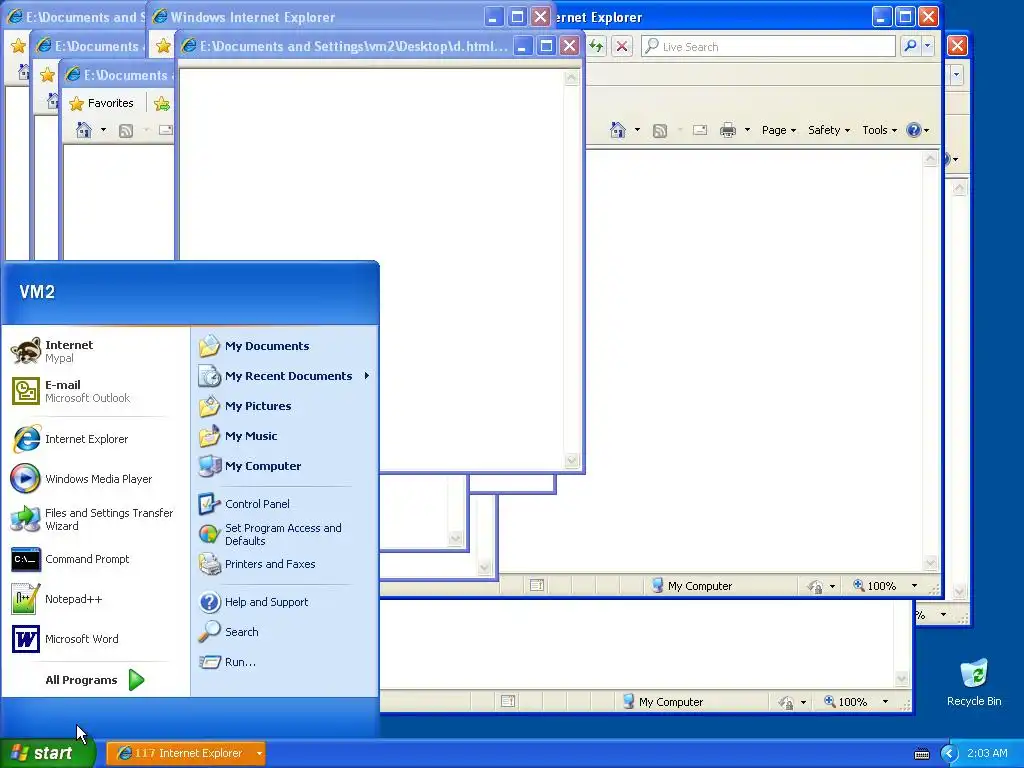This screenshot has width=1024, height=768.
Task: Open Files and Settings Transfer Wizard
Action: pos(95,519)
